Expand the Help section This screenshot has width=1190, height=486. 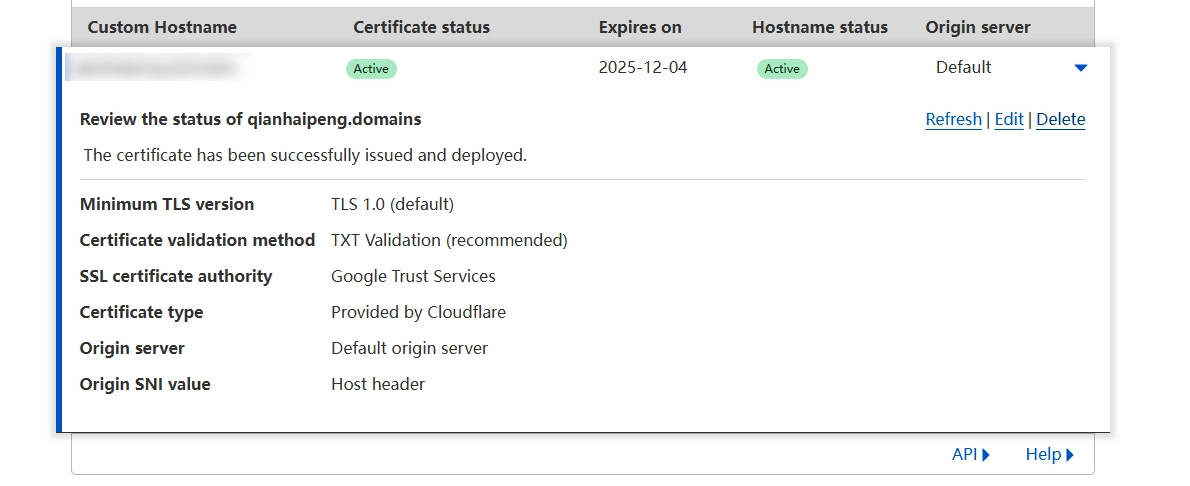coord(1049,454)
